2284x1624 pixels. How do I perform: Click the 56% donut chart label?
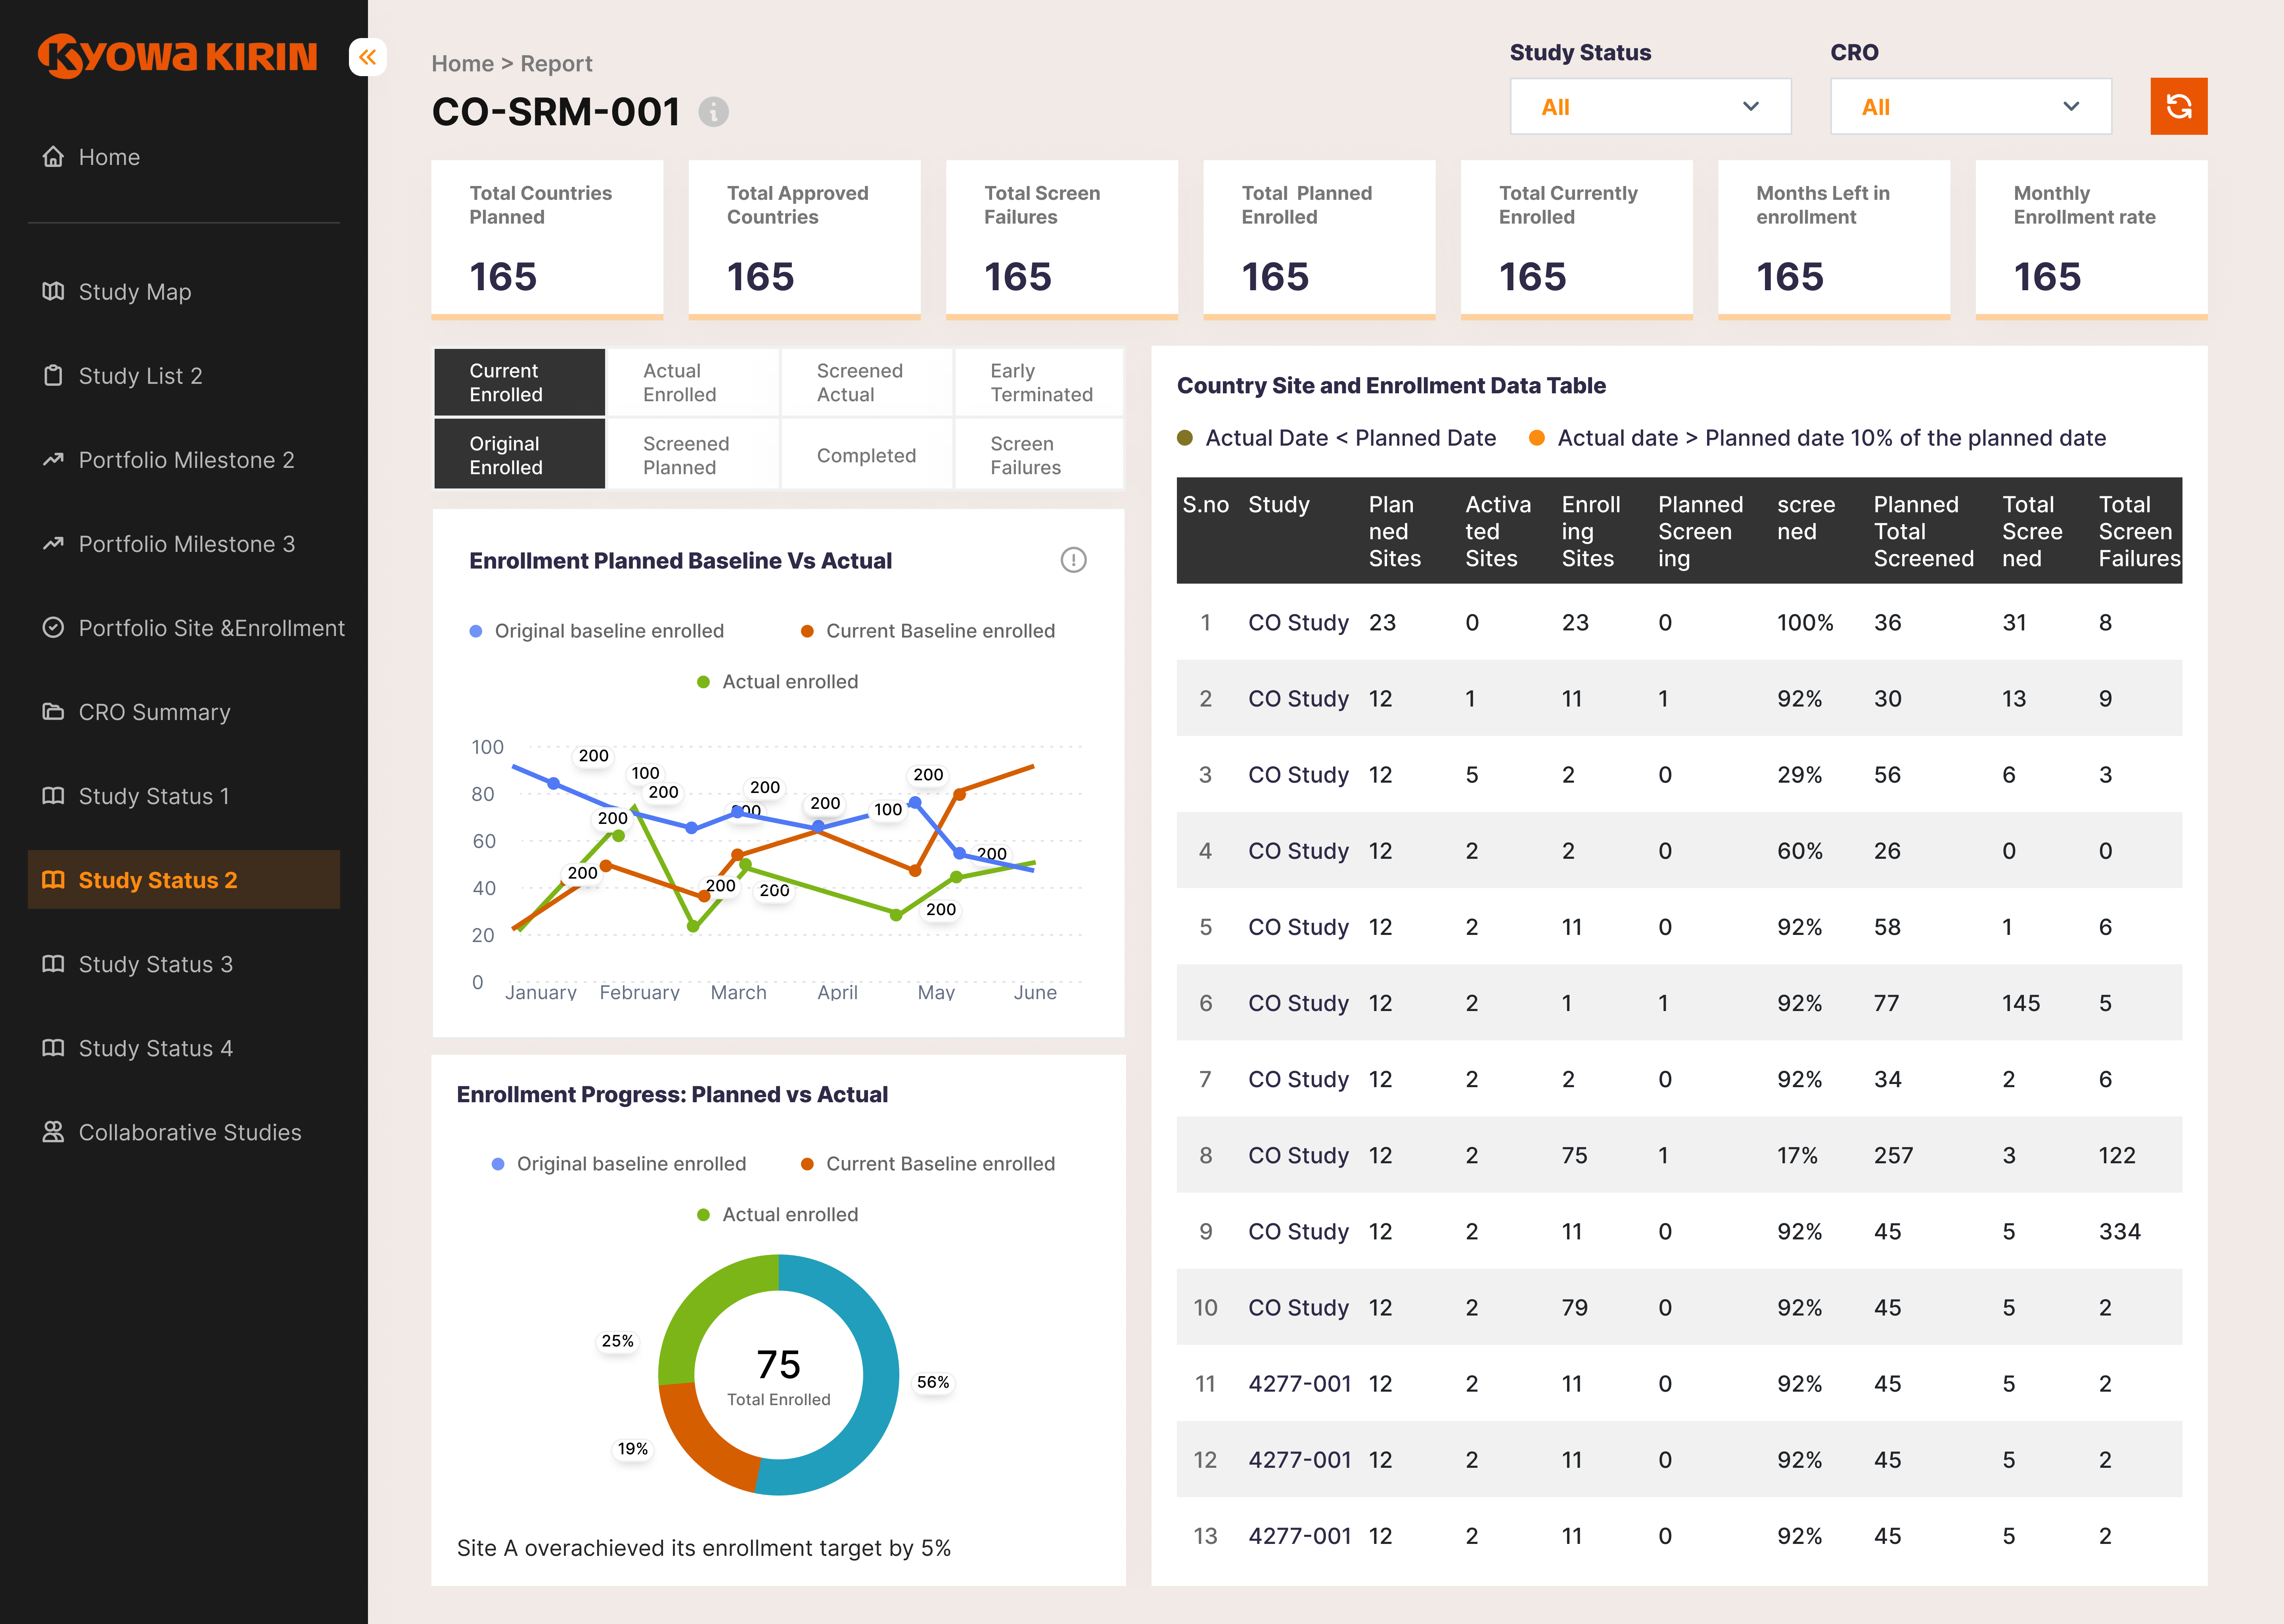point(933,1382)
